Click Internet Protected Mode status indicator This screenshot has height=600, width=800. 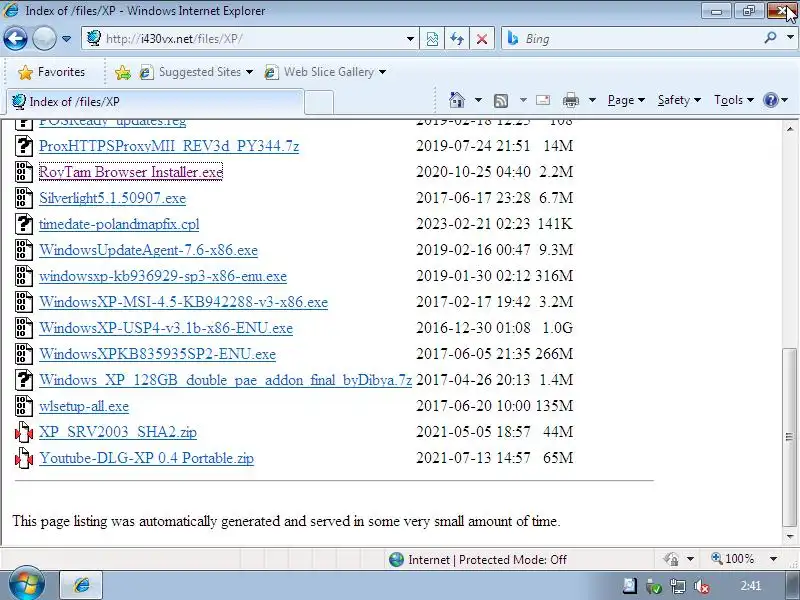point(478,560)
